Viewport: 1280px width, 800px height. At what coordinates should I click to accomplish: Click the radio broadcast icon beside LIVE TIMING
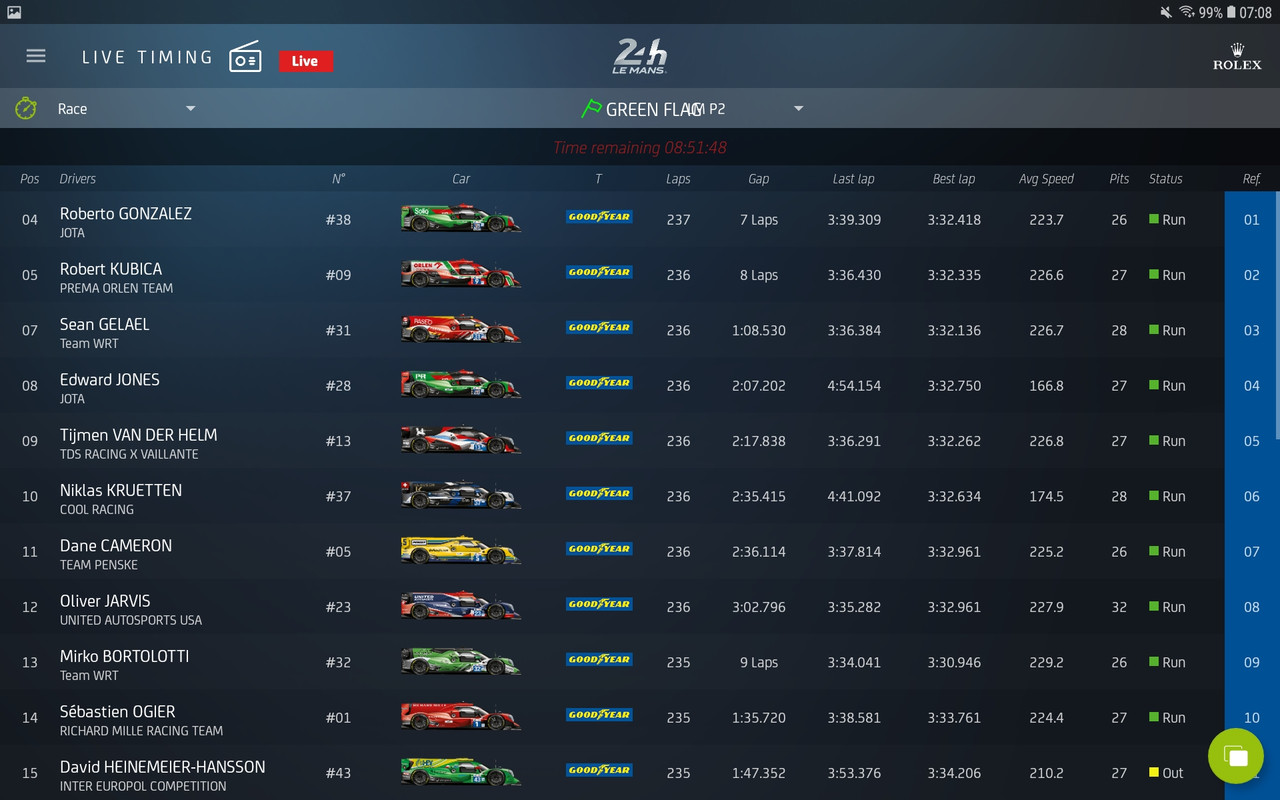(x=246, y=56)
